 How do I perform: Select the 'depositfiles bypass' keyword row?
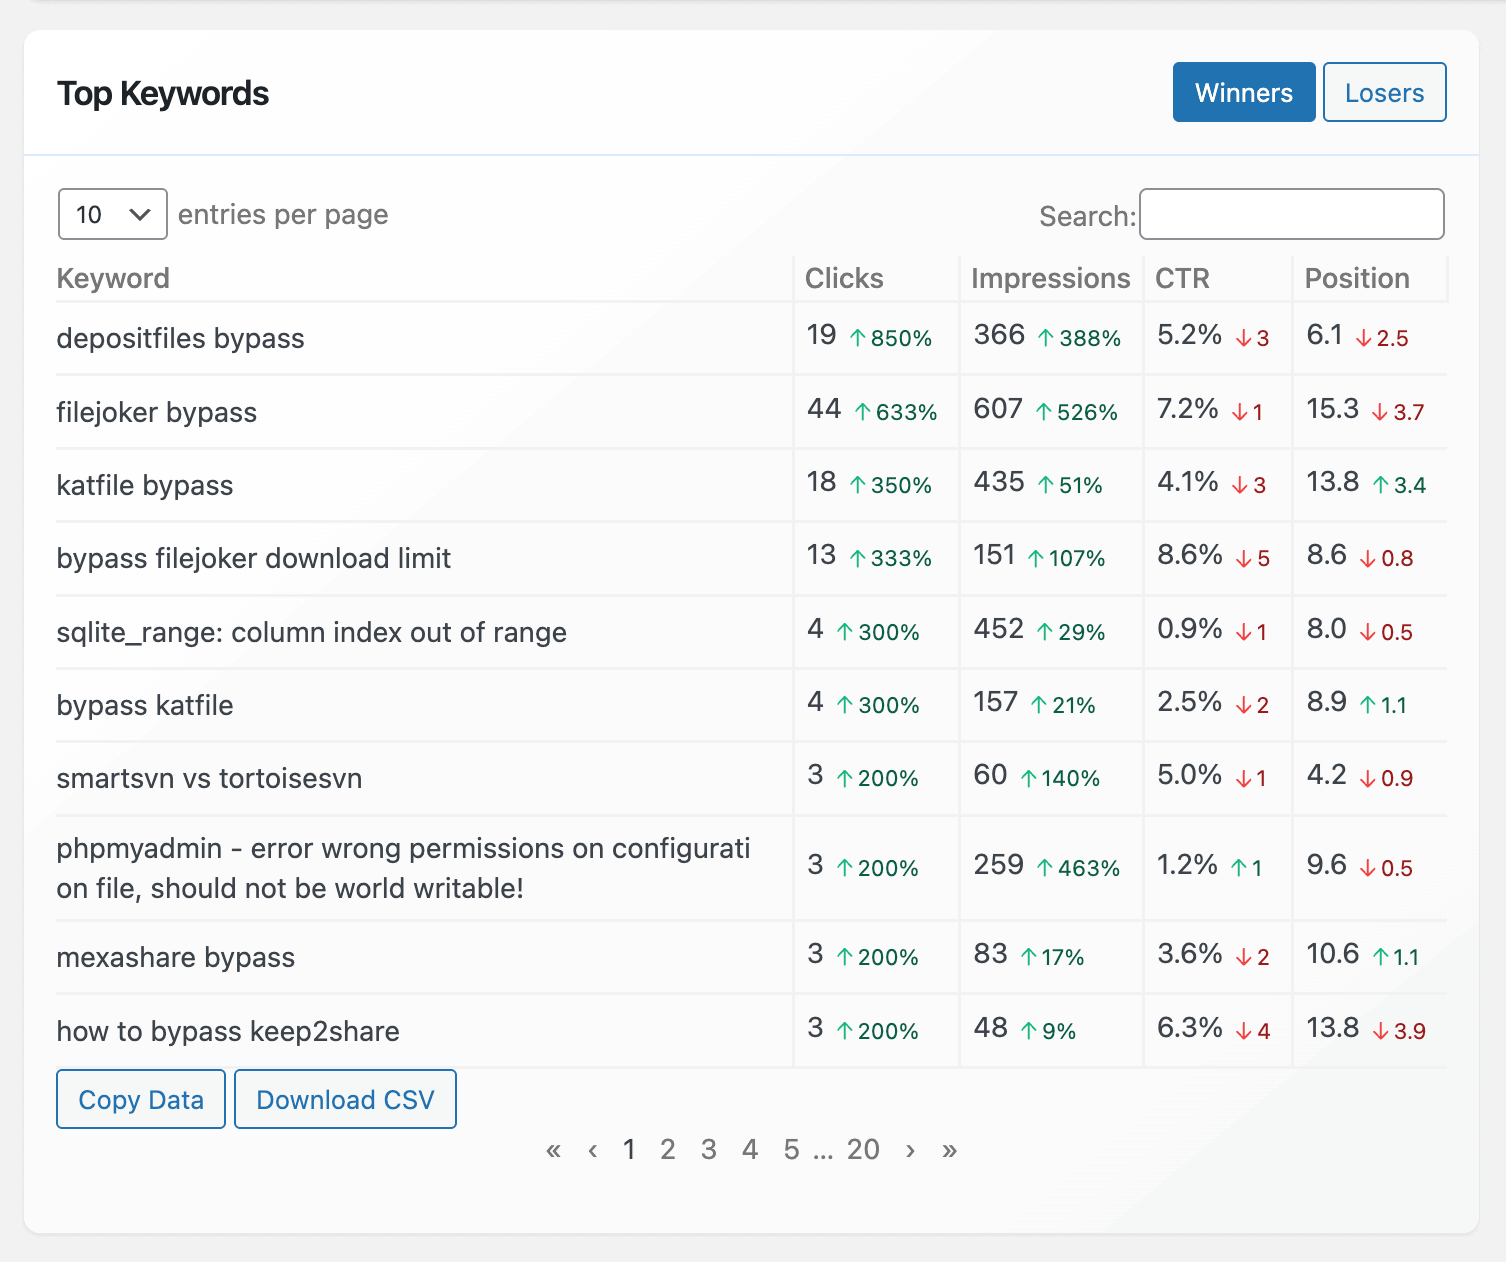click(180, 338)
